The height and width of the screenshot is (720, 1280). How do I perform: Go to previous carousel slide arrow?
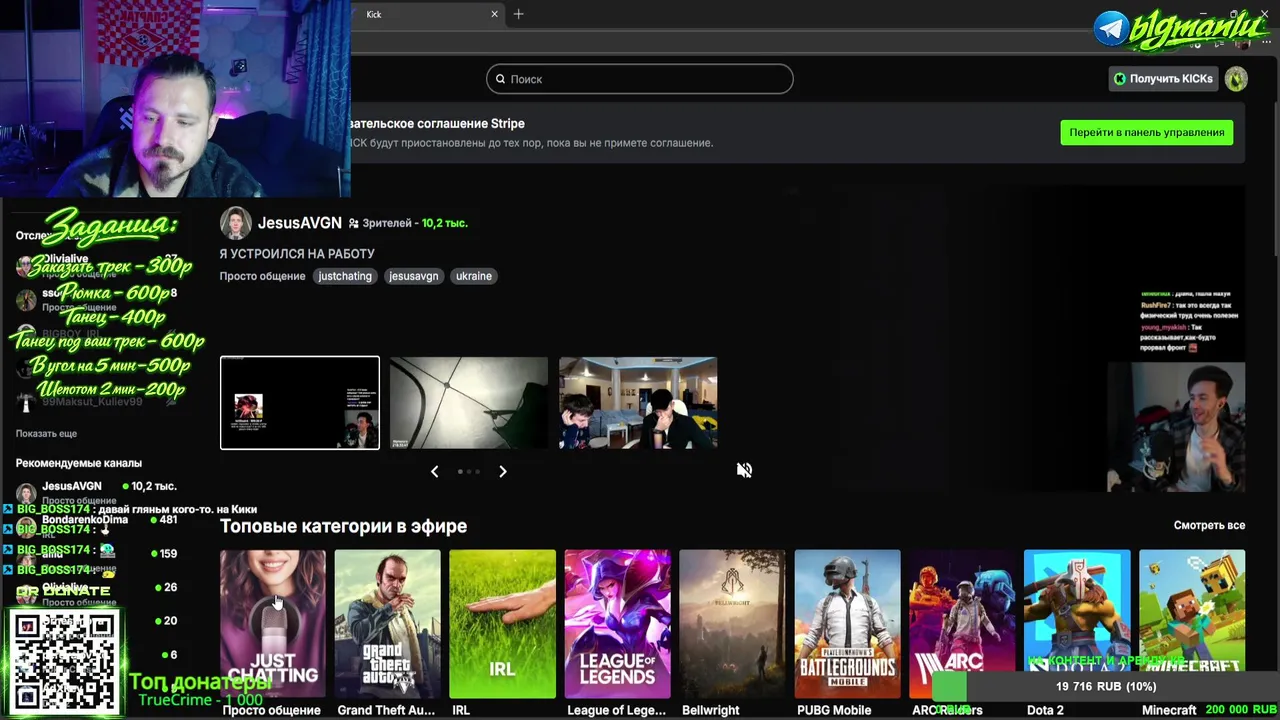click(434, 471)
